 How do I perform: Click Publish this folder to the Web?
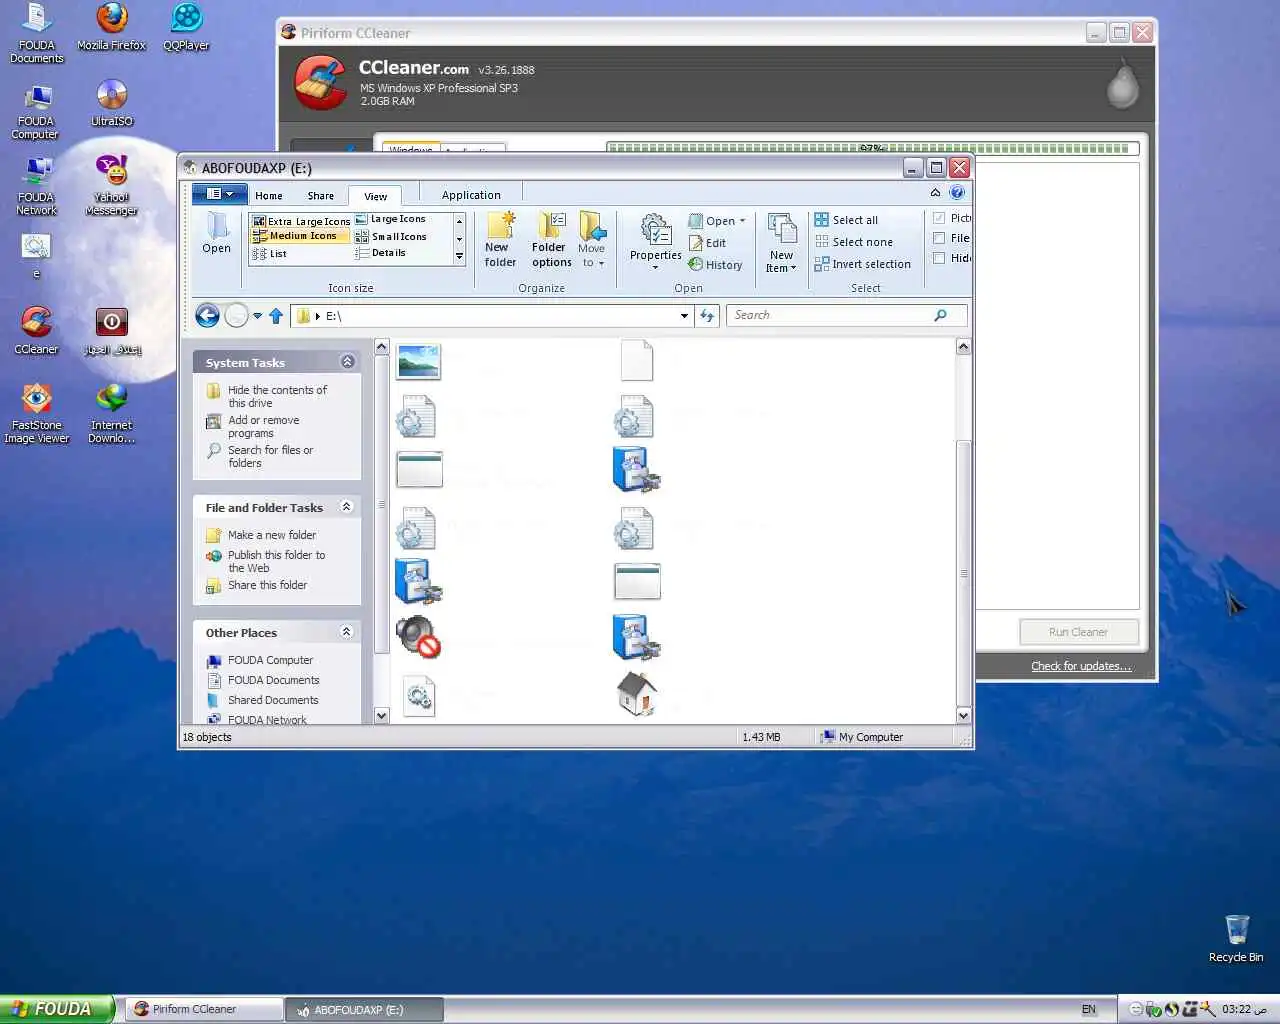tap(276, 561)
